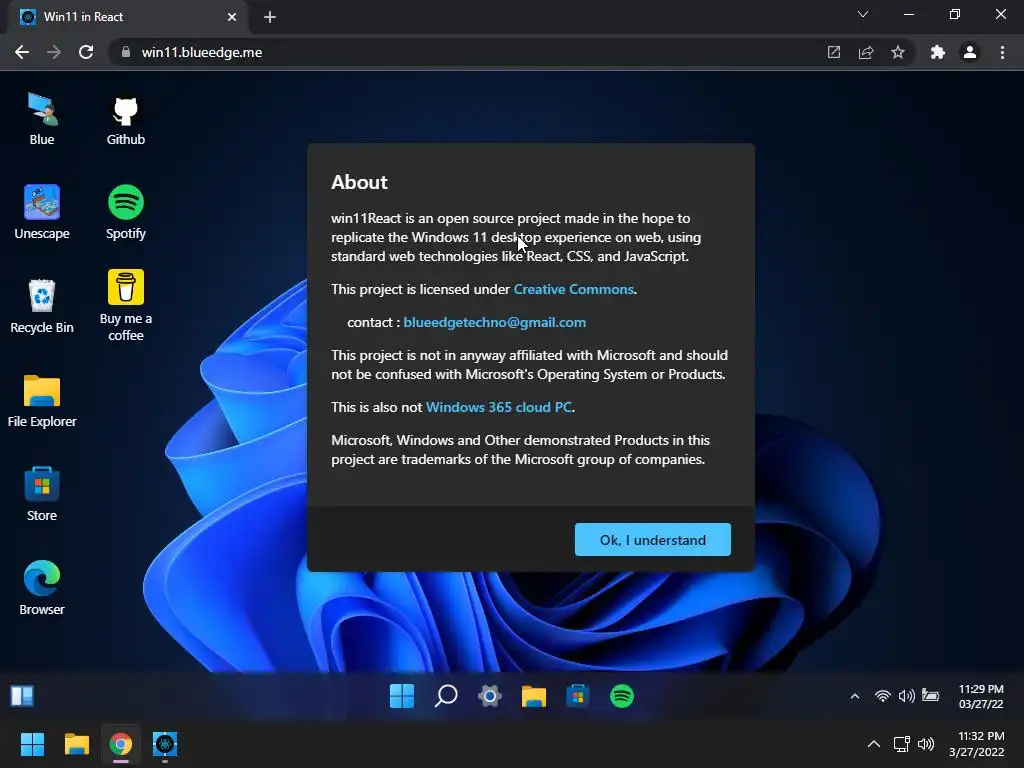The image size is (1024, 768).
Task: Click the blueedgetechno@gmail.com contact link
Action: (494, 322)
